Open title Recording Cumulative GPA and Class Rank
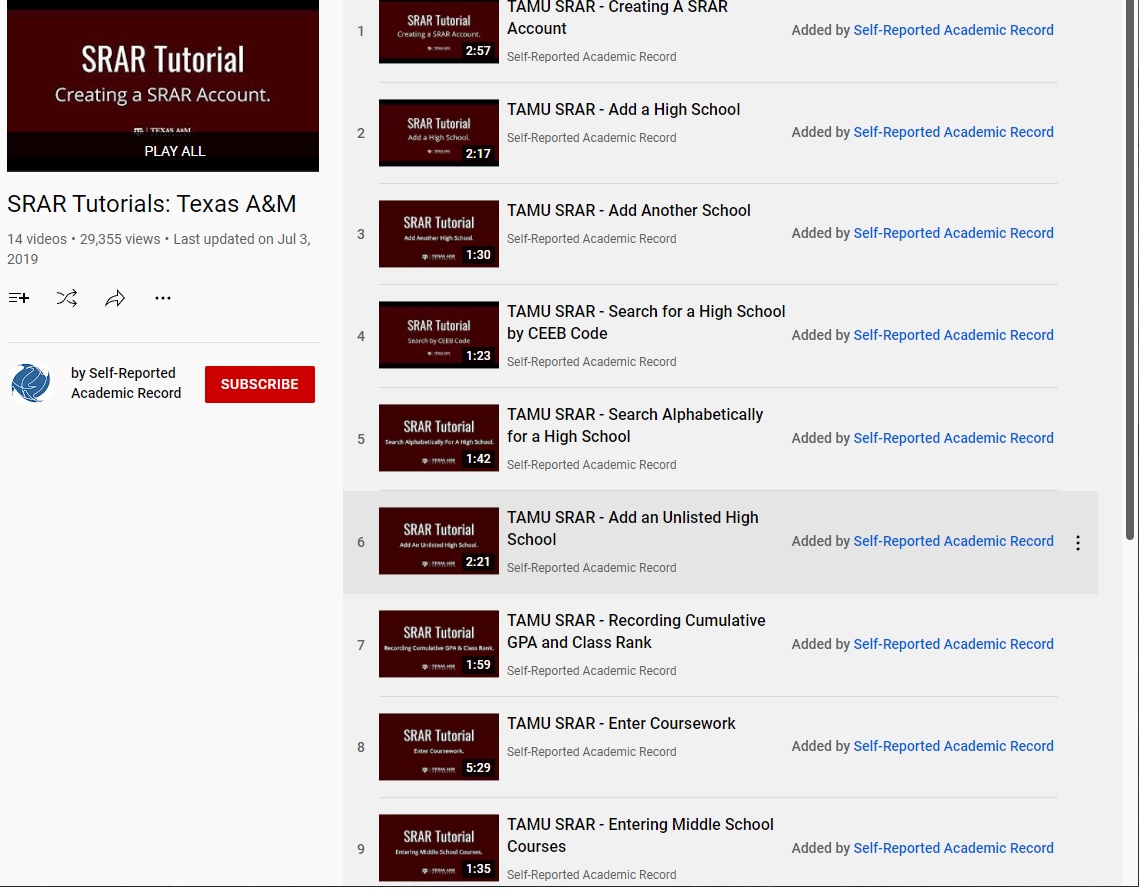This screenshot has height=894, width=1141. (637, 631)
